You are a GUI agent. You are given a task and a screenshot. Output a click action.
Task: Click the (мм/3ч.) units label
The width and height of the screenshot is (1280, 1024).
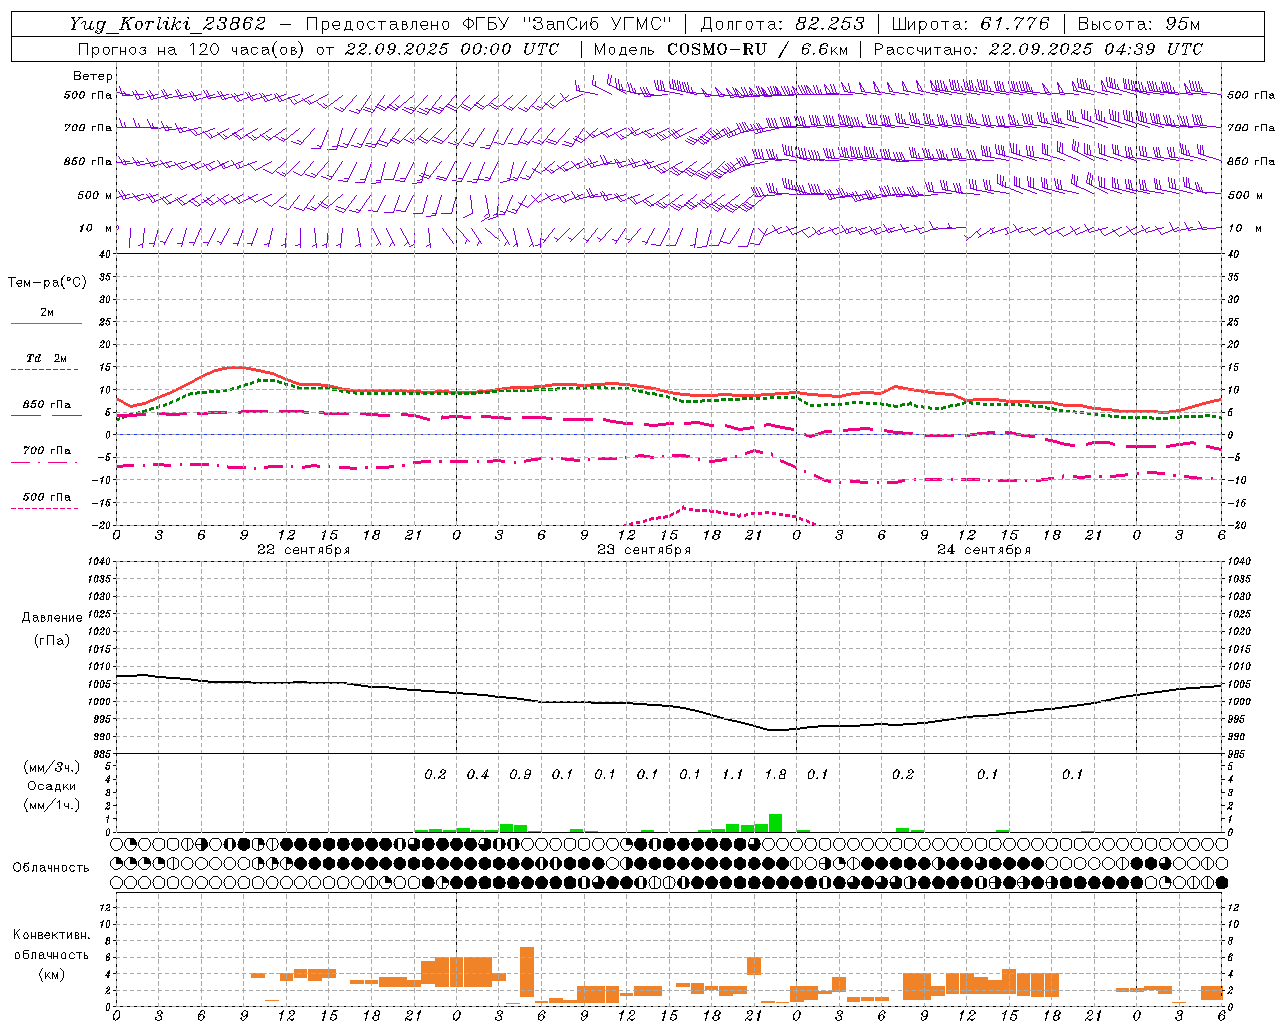[x=51, y=767]
